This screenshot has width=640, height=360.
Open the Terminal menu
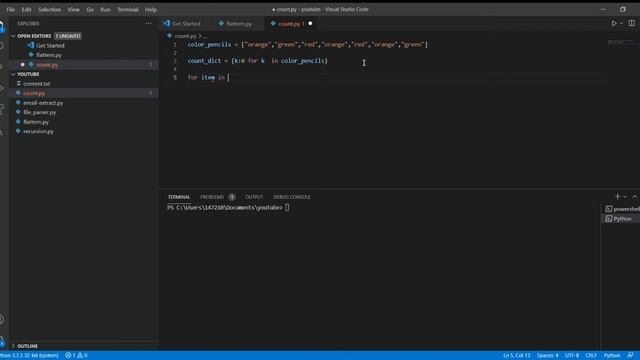click(x=128, y=9)
